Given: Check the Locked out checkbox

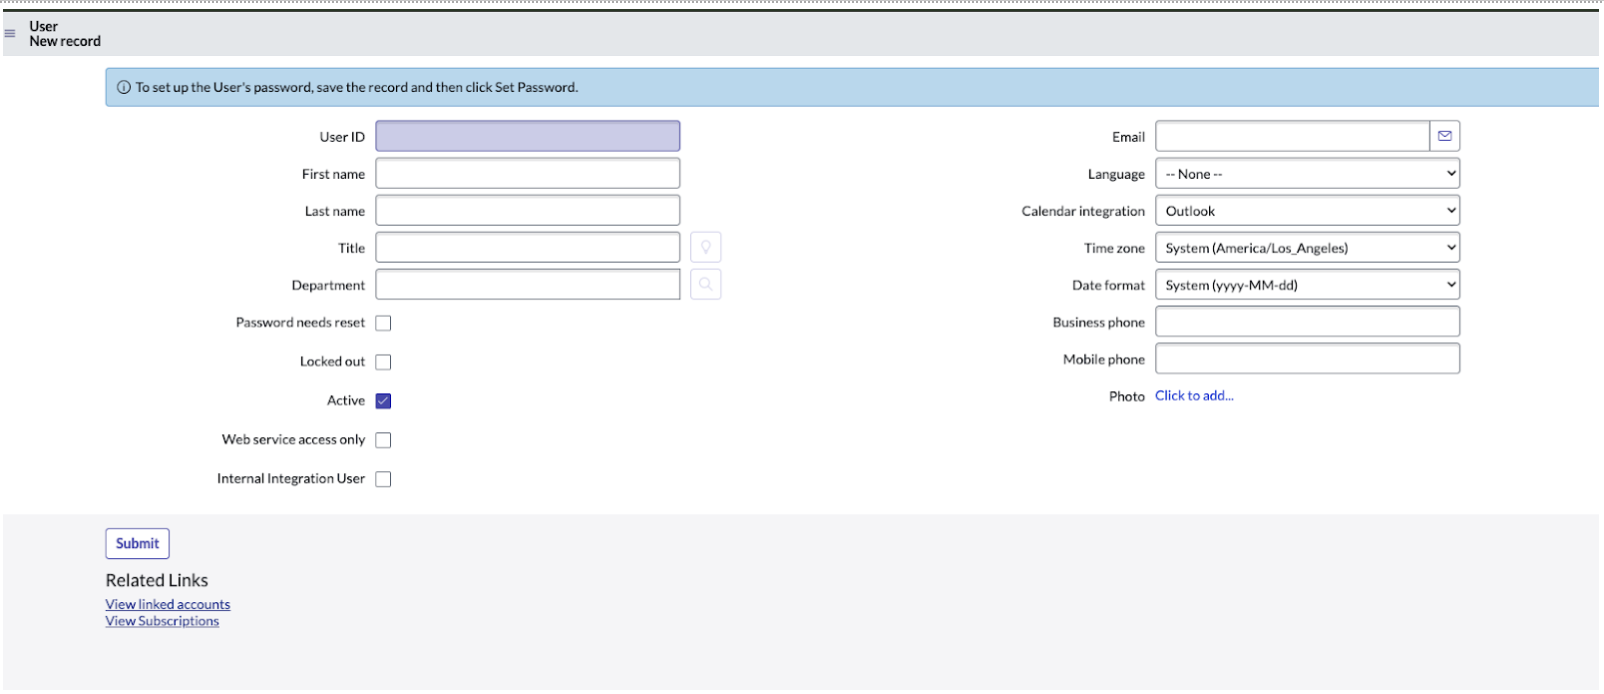Looking at the screenshot, I should 383,362.
